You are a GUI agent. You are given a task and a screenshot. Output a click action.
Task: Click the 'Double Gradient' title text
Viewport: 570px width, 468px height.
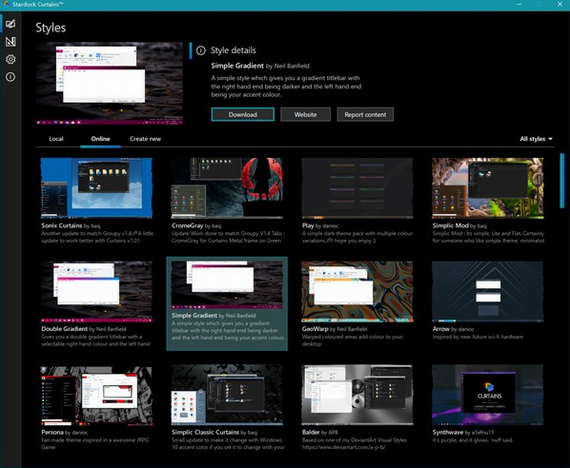click(x=64, y=329)
